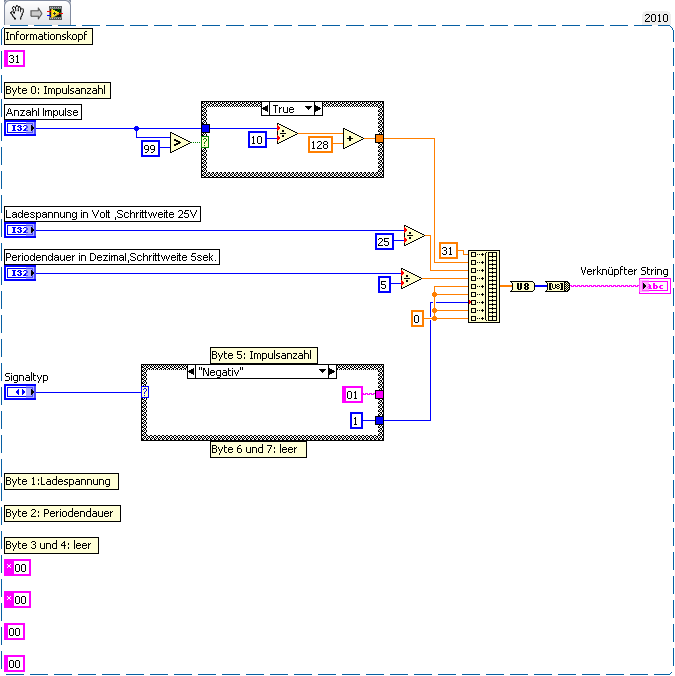Click the divide node fed by constant 25
Screen dimensions: 675x676
[414, 235]
